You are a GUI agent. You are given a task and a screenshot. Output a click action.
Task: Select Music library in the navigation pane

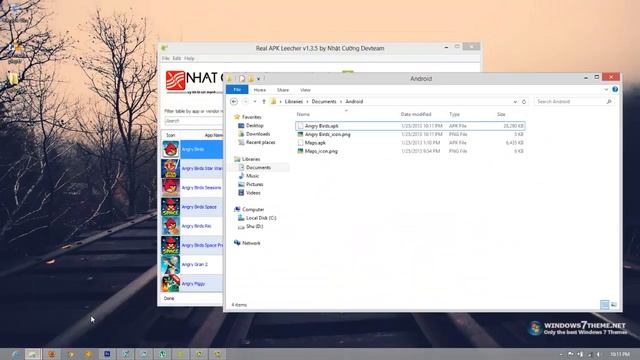pos(252,176)
